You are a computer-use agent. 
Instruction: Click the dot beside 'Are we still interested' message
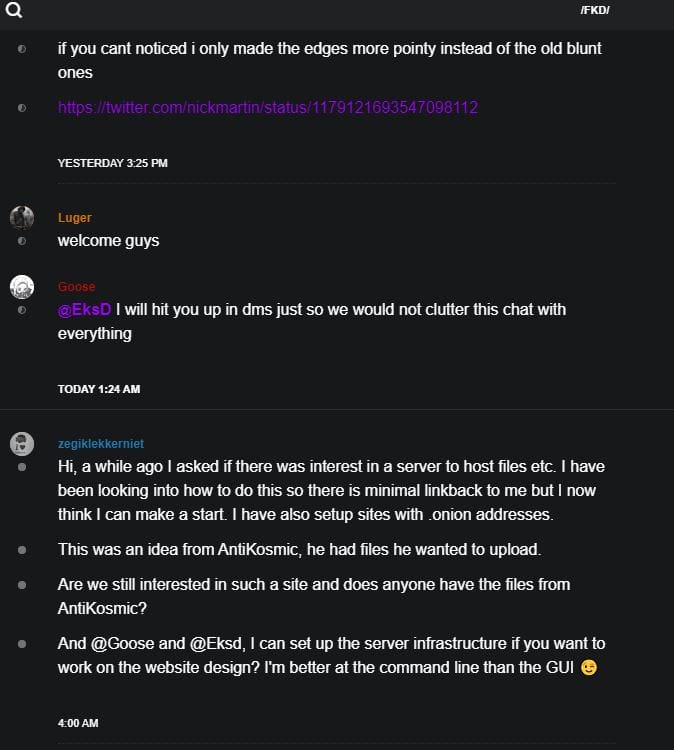point(22,585)
